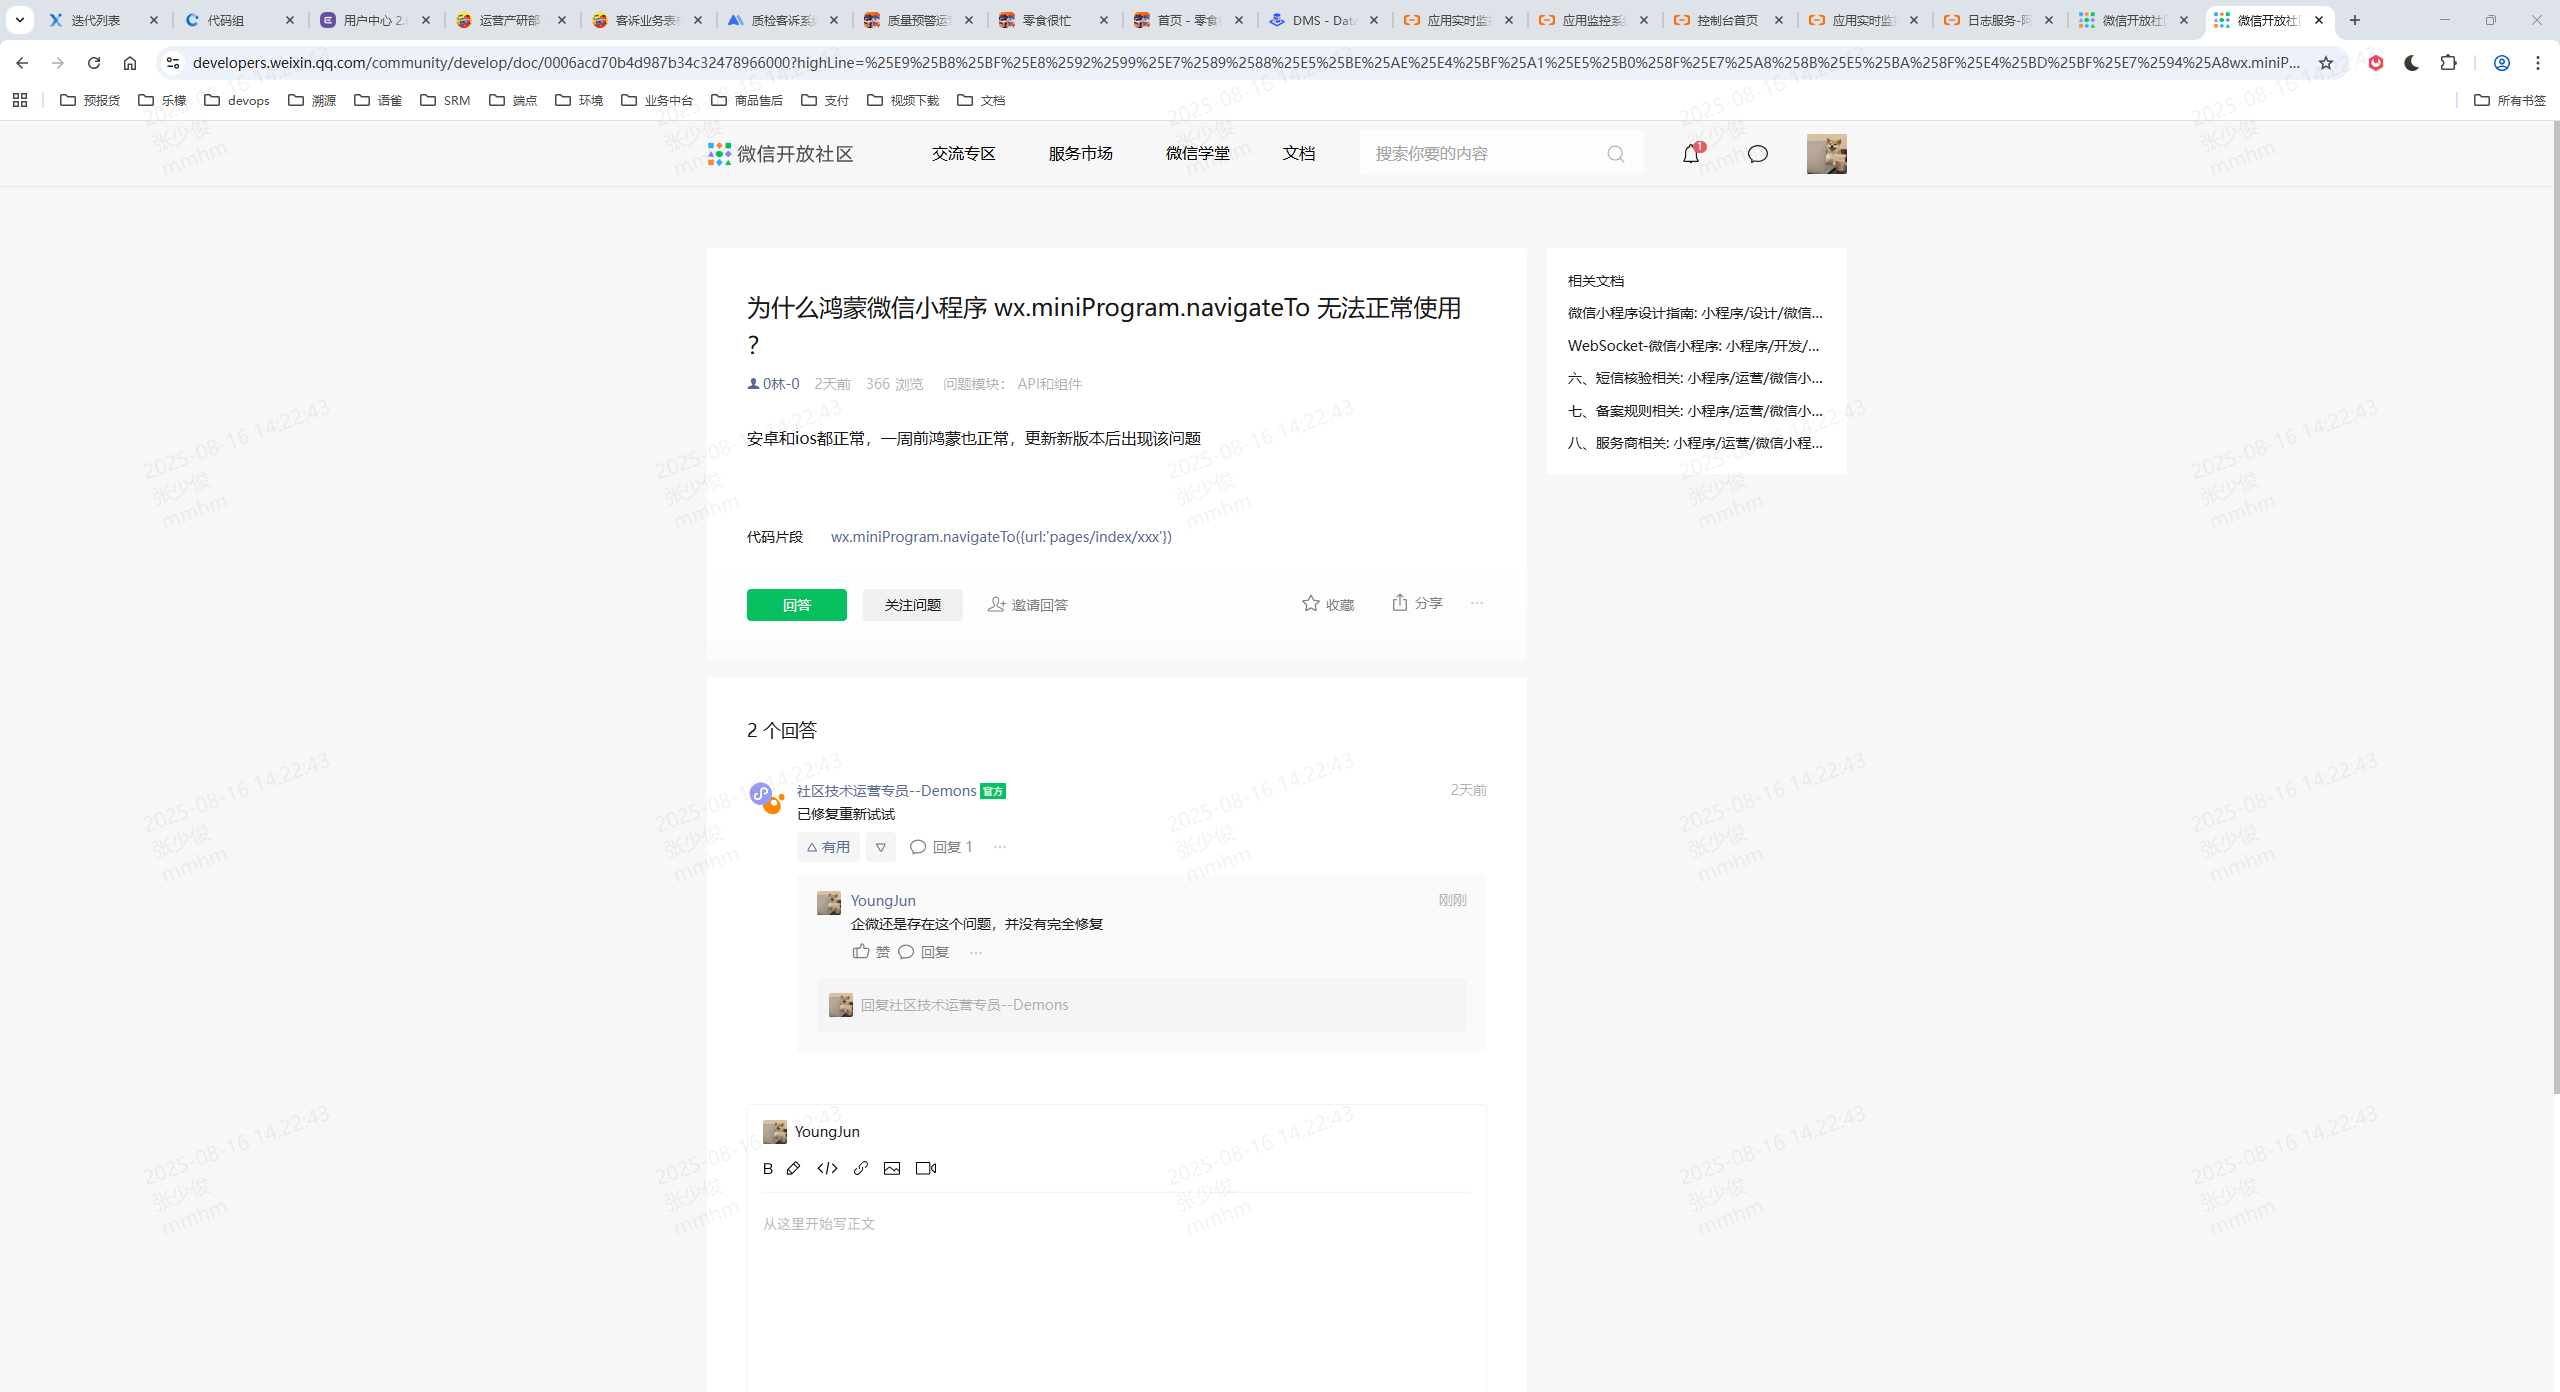
Task: Like YoungJun's comment with 赞
Action: [870, 952]
